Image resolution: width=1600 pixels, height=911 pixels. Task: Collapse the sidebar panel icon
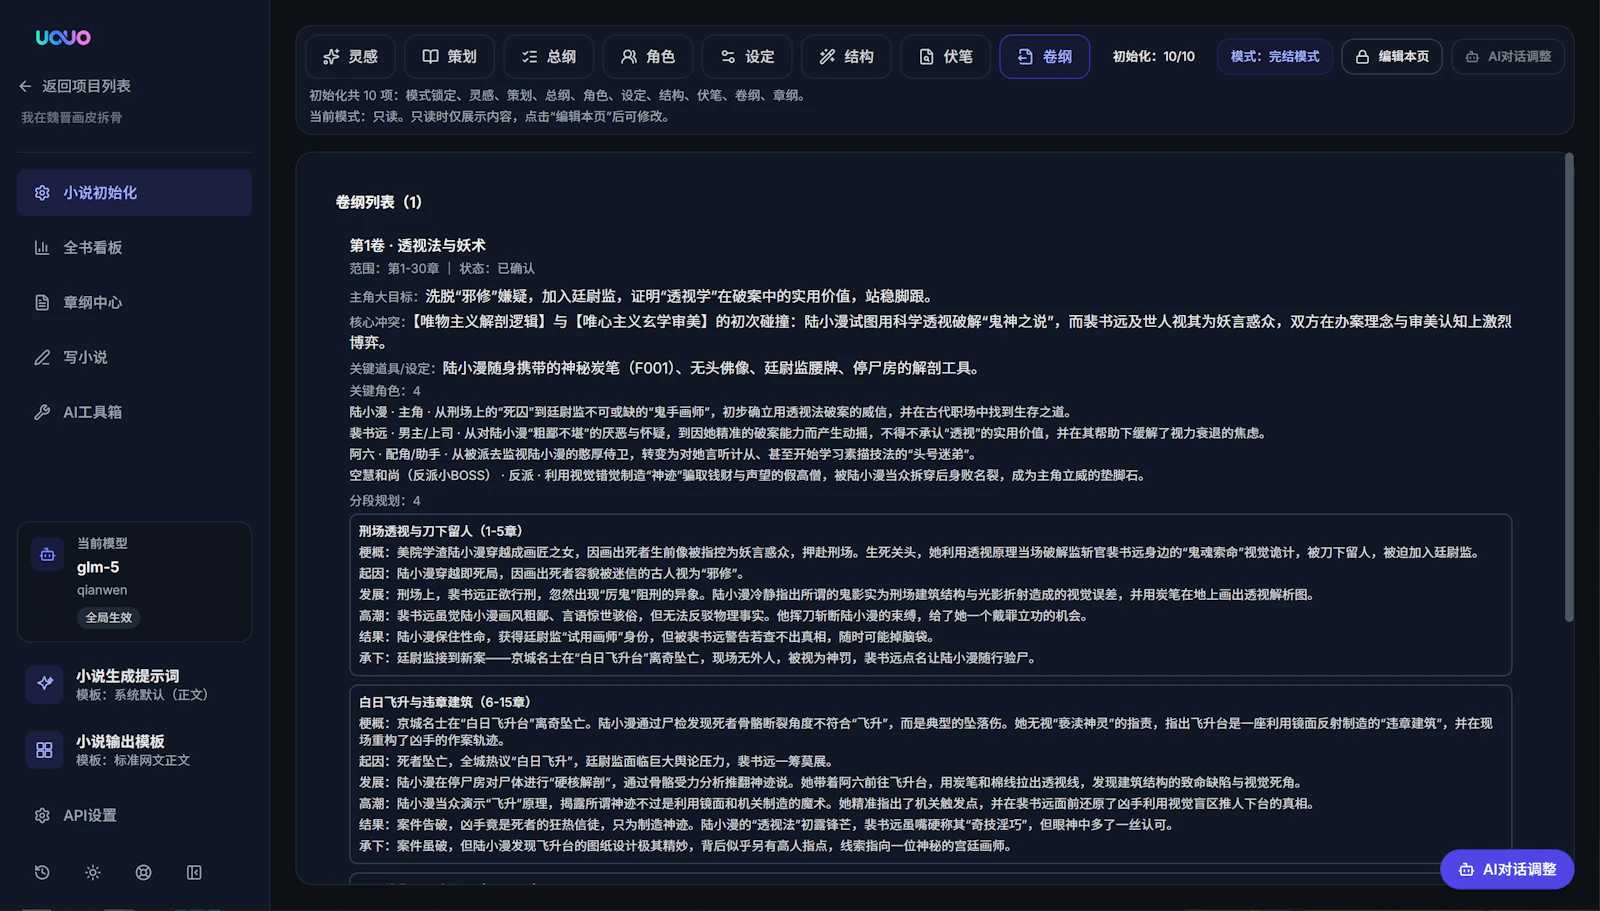click(x=194, y=873)
